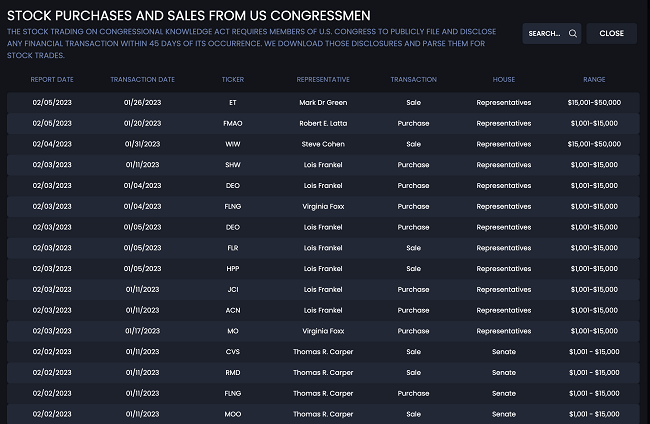Click $15,001-$50,000 range in WW row

[594, 144]
